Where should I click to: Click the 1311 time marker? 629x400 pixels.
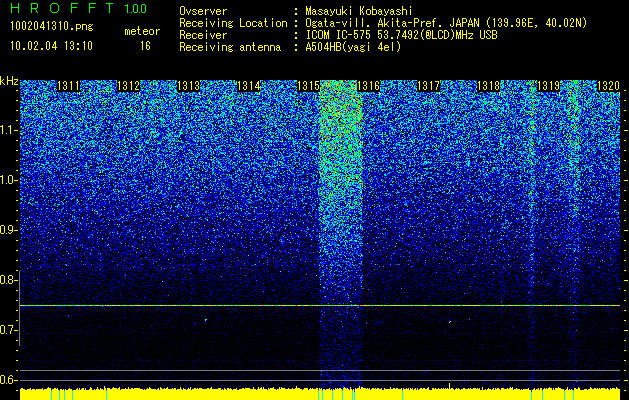69,86
